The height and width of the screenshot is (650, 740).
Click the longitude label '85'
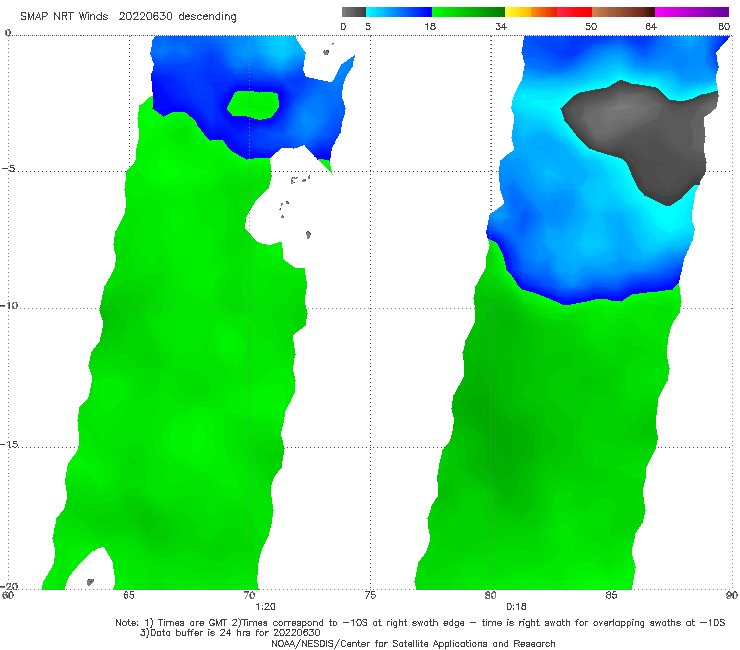(611, 595)
